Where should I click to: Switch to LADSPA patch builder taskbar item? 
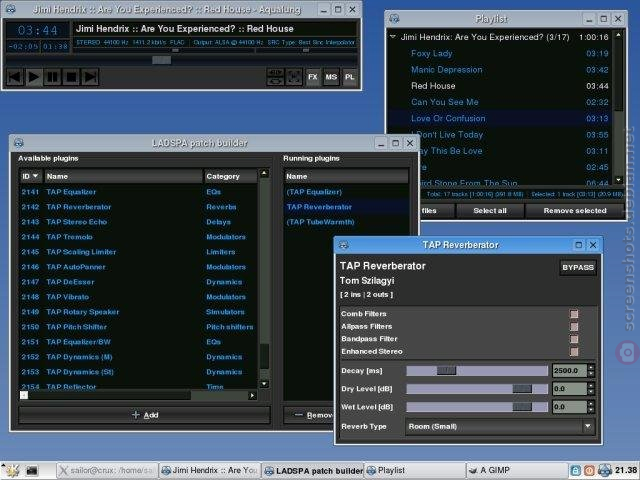click(313, 471)
